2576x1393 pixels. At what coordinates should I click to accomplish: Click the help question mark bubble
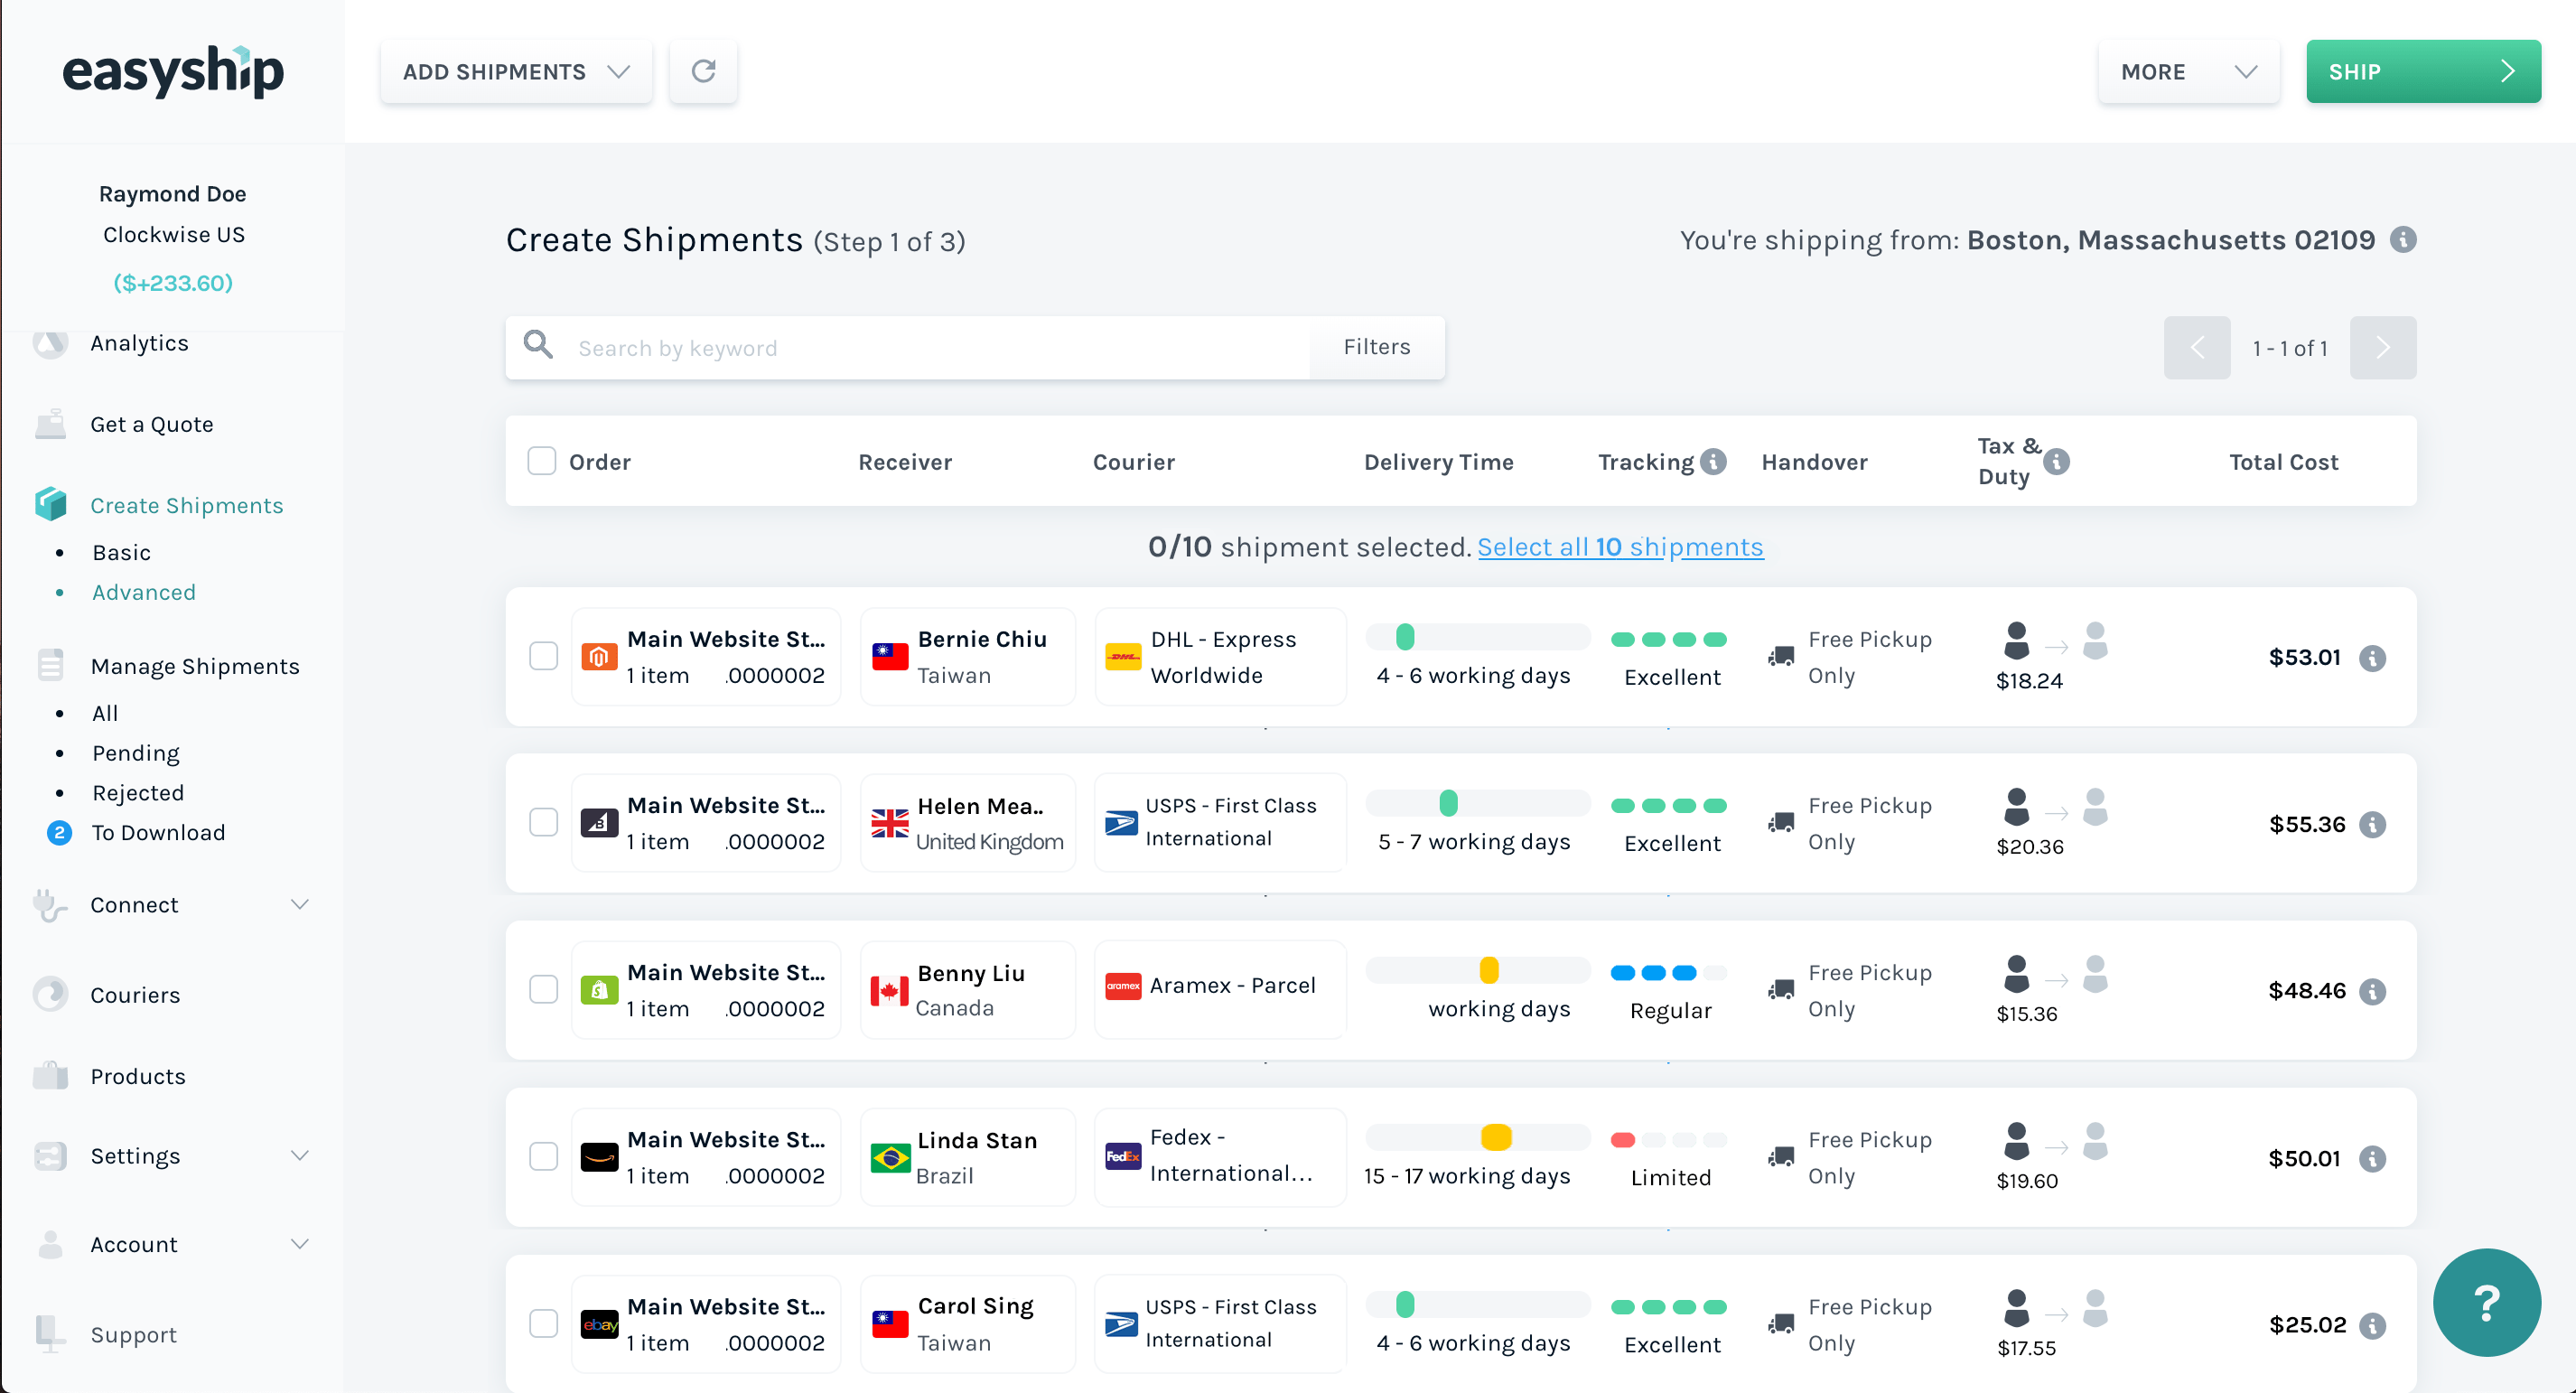tap(2487, 1302)
